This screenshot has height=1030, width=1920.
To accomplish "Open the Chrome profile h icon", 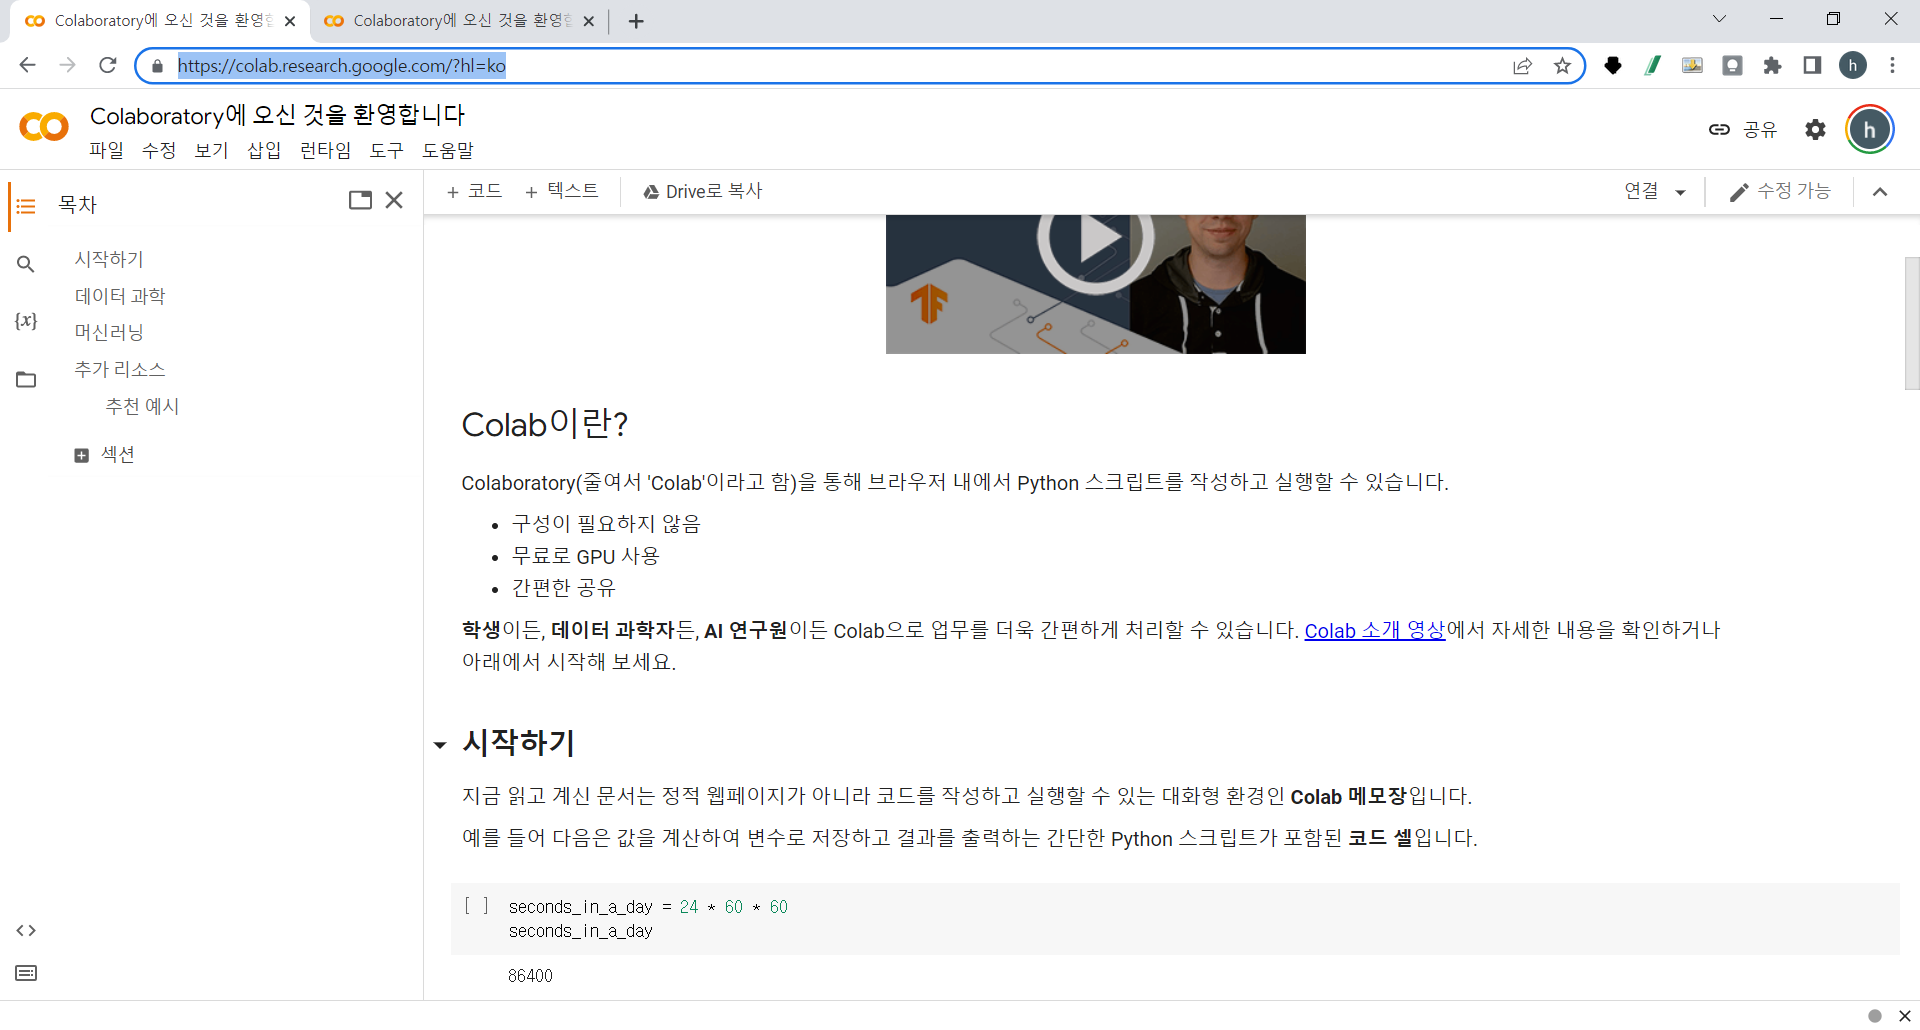I will (x=1853, y=66).
